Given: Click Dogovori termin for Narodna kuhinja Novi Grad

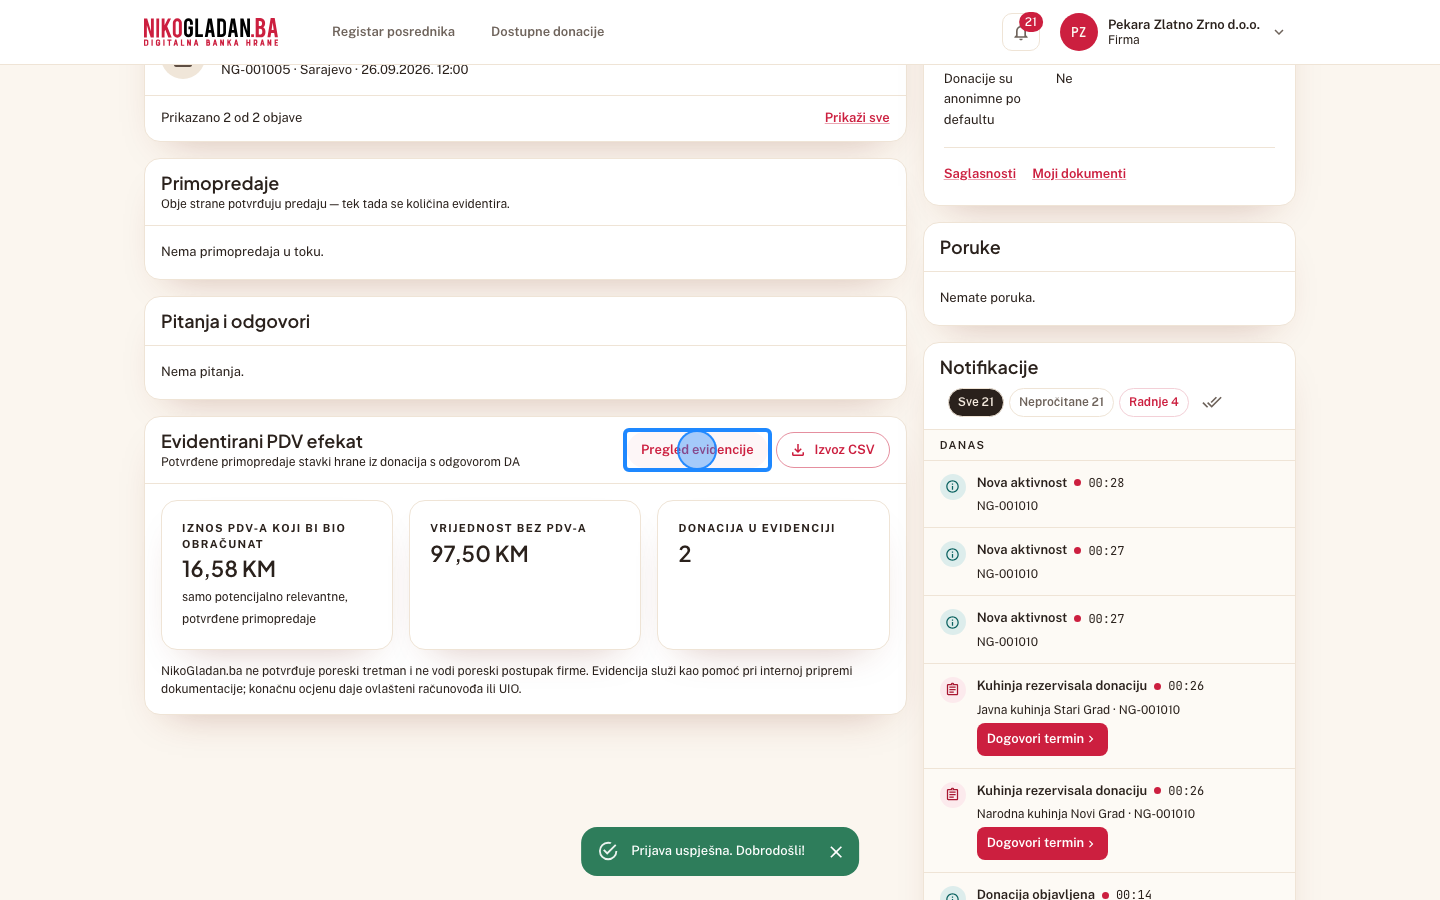Looking at the screenshot, I should pos(1042,844).
